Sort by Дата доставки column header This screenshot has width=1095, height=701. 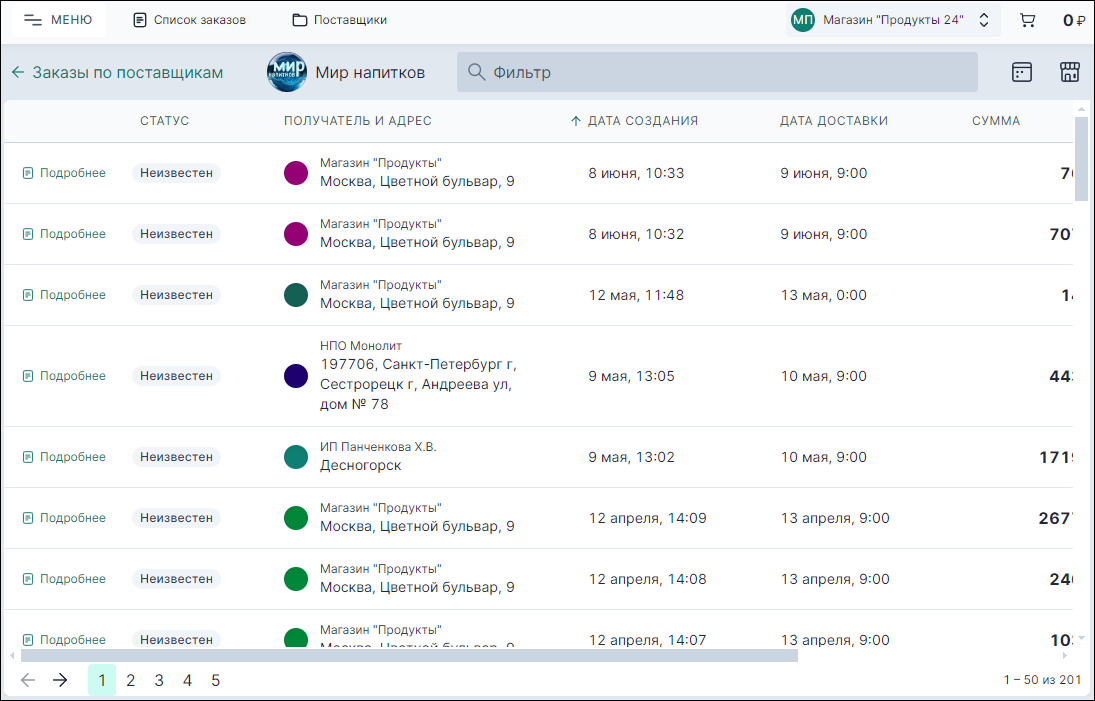pyautogui.click(x=833, y=121)
